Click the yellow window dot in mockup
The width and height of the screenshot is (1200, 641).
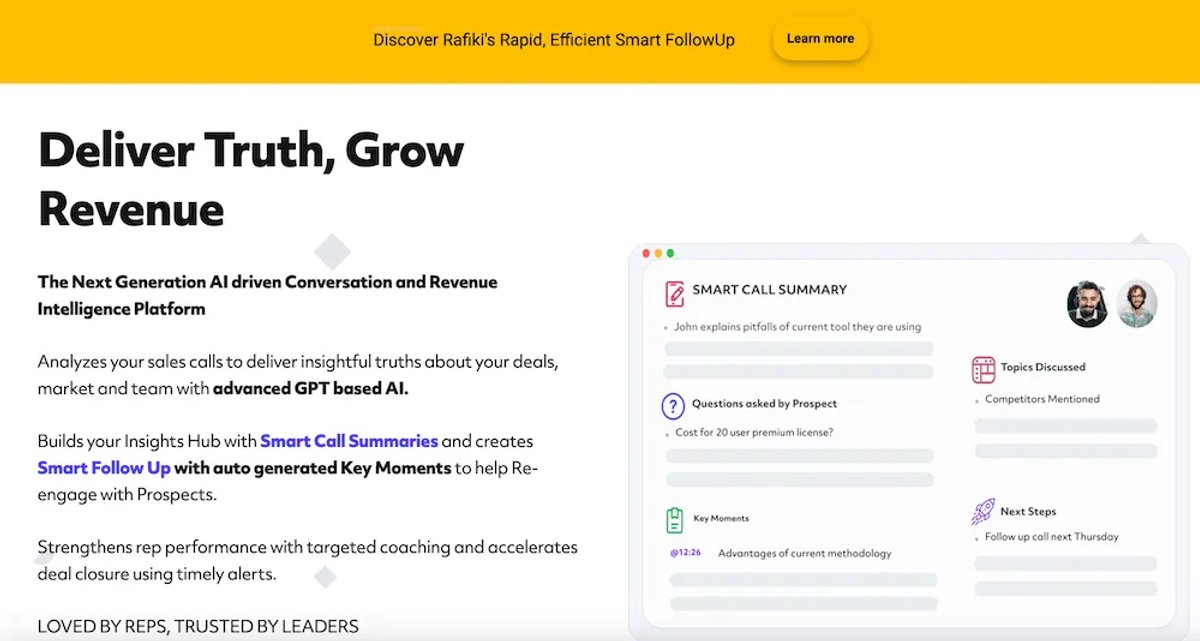[658, 253]
